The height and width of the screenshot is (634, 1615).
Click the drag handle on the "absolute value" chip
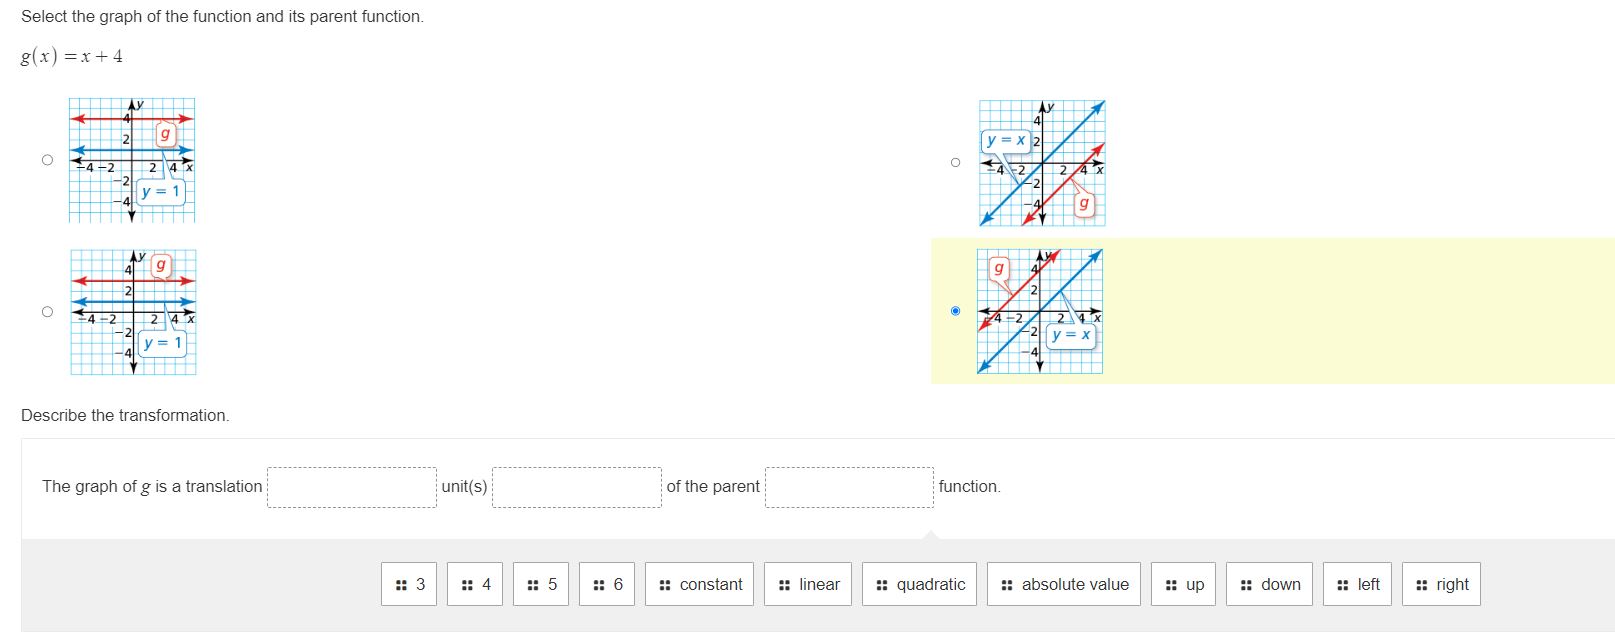[1007, 584]
